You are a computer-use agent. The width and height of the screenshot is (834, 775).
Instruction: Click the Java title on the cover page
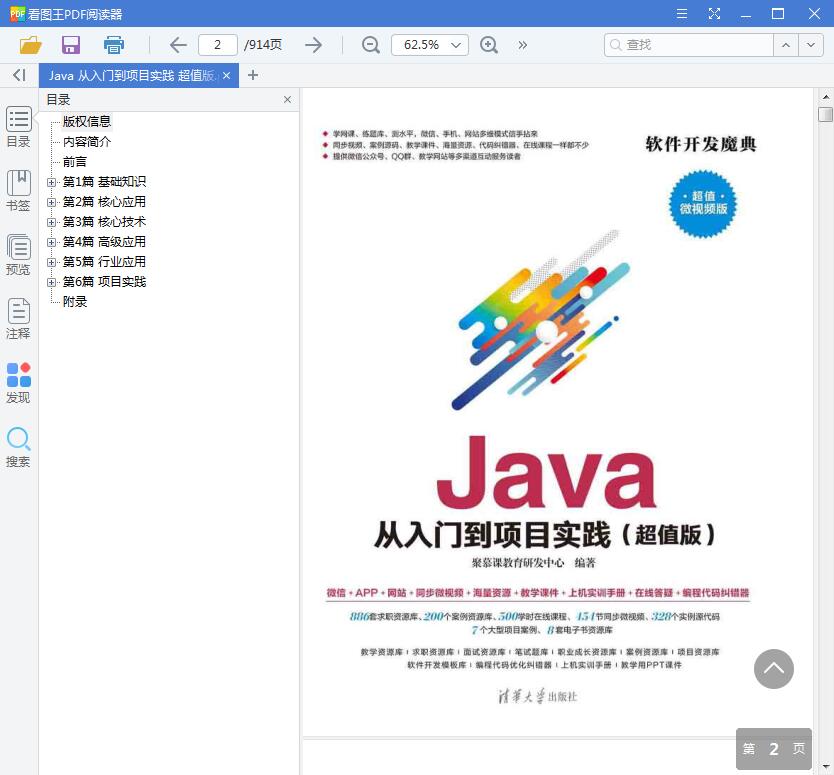click(546, 472)
